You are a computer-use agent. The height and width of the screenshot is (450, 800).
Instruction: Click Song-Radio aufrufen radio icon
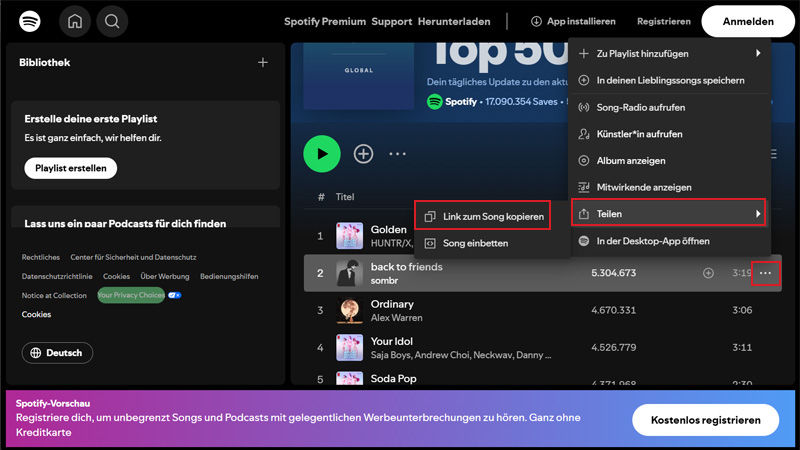pos(584,107)
